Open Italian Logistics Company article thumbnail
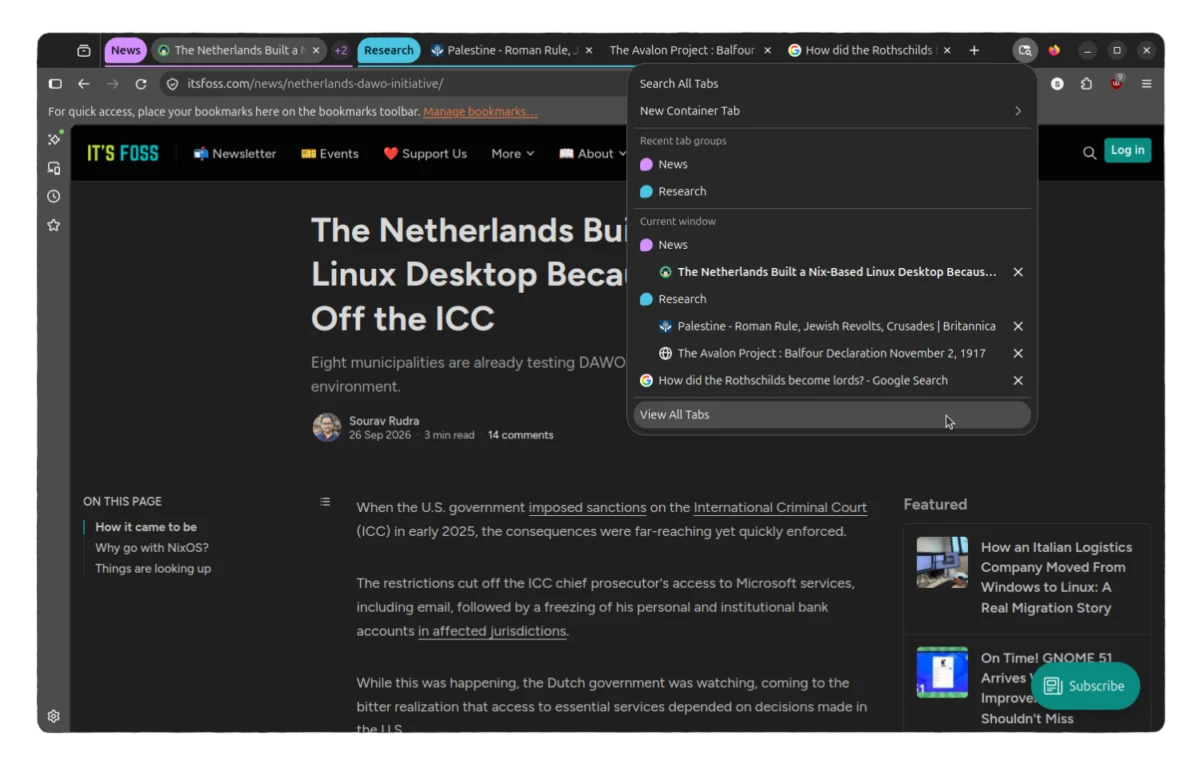The width and height of the screenshot is (1200, 768). coord(942,562)
